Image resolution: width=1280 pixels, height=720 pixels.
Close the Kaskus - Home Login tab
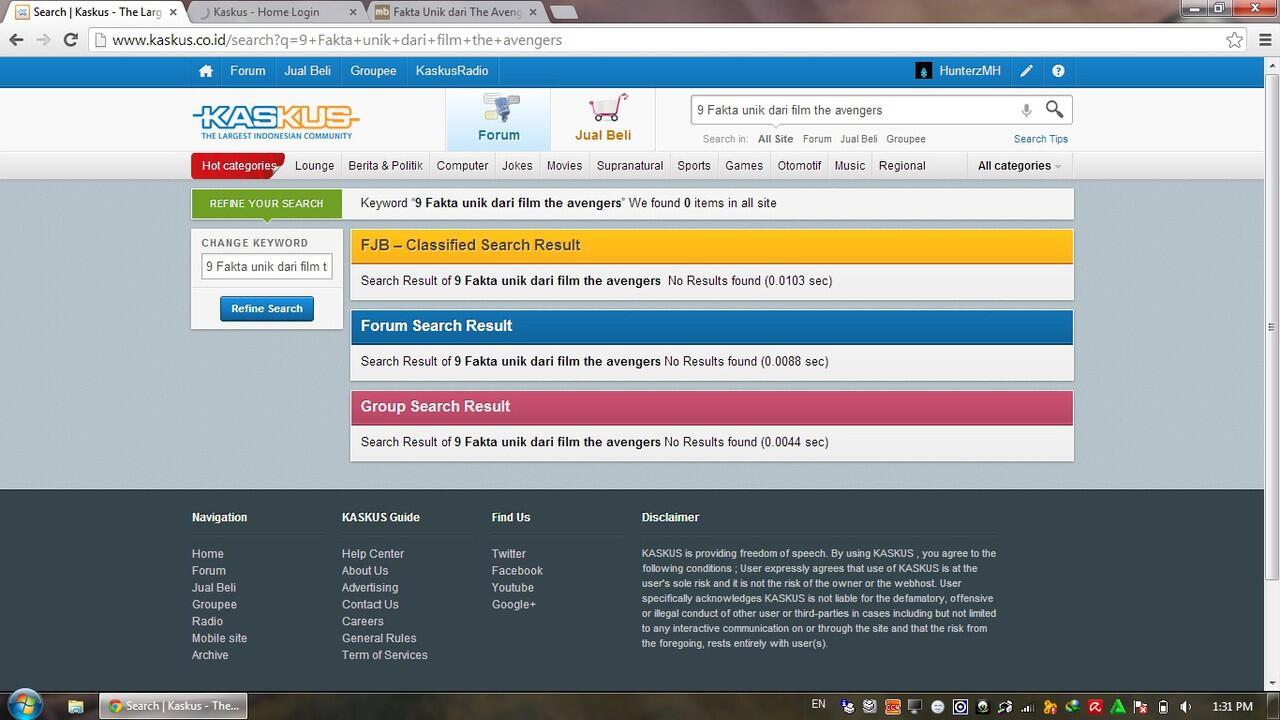pyautogui.click(x=351, y=13)
